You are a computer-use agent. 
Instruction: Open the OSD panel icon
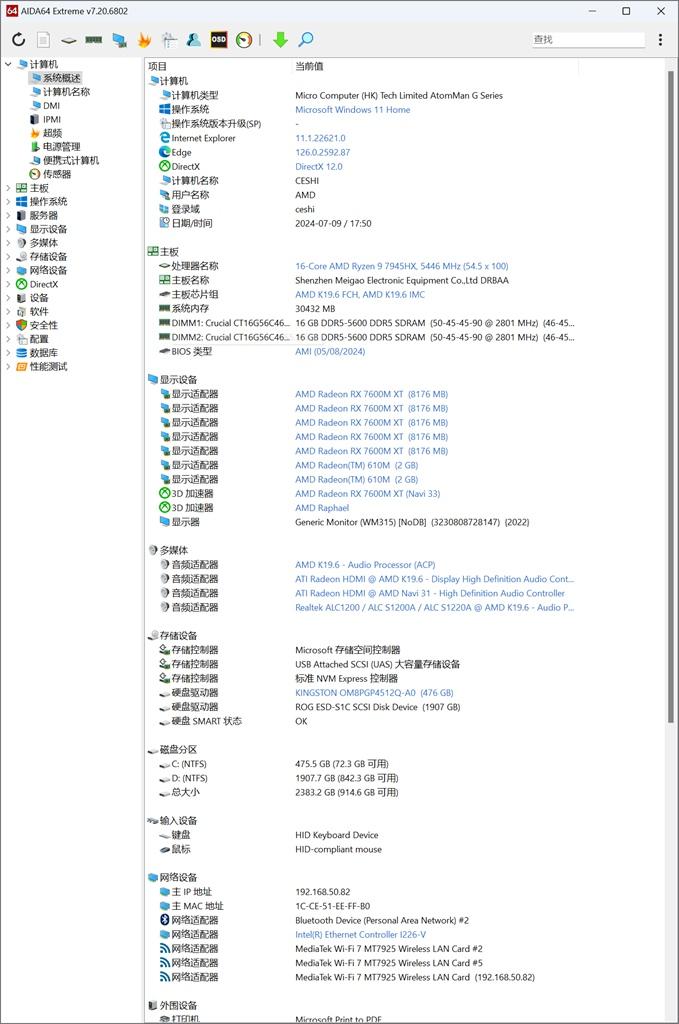(219, 40)
